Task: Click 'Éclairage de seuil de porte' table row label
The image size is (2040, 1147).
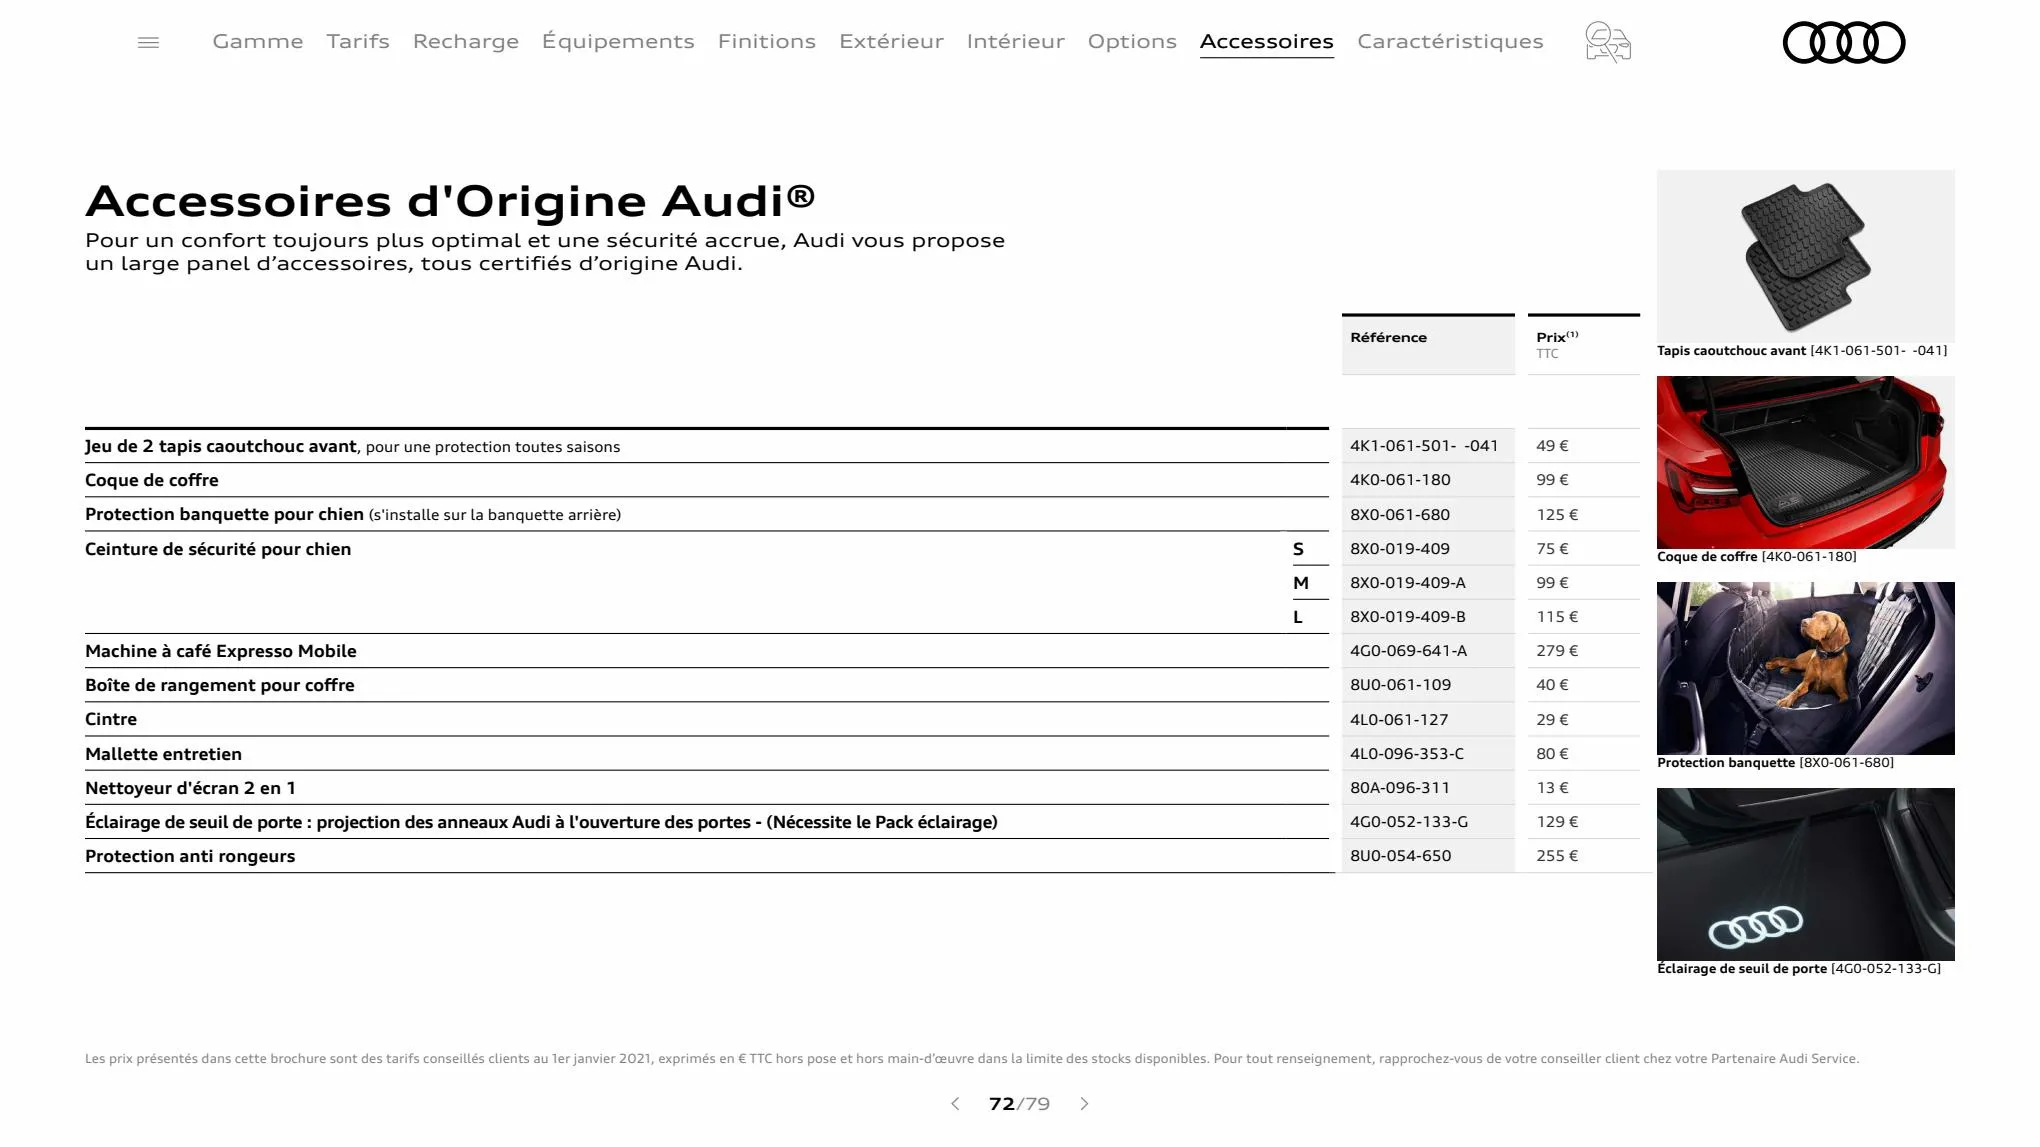Action: (x=541, y=822)
